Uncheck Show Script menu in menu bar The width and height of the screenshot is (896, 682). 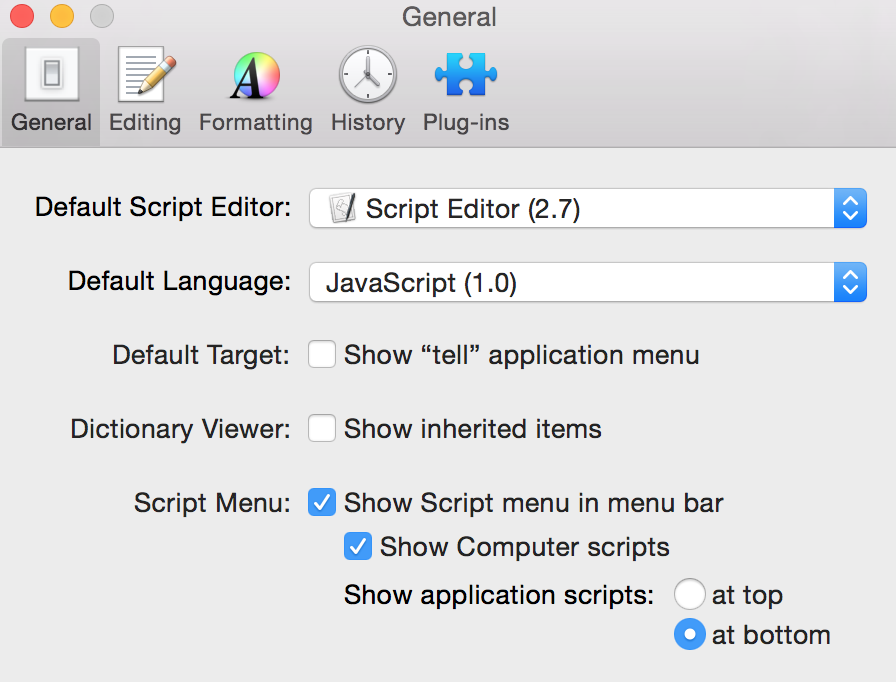322,503
